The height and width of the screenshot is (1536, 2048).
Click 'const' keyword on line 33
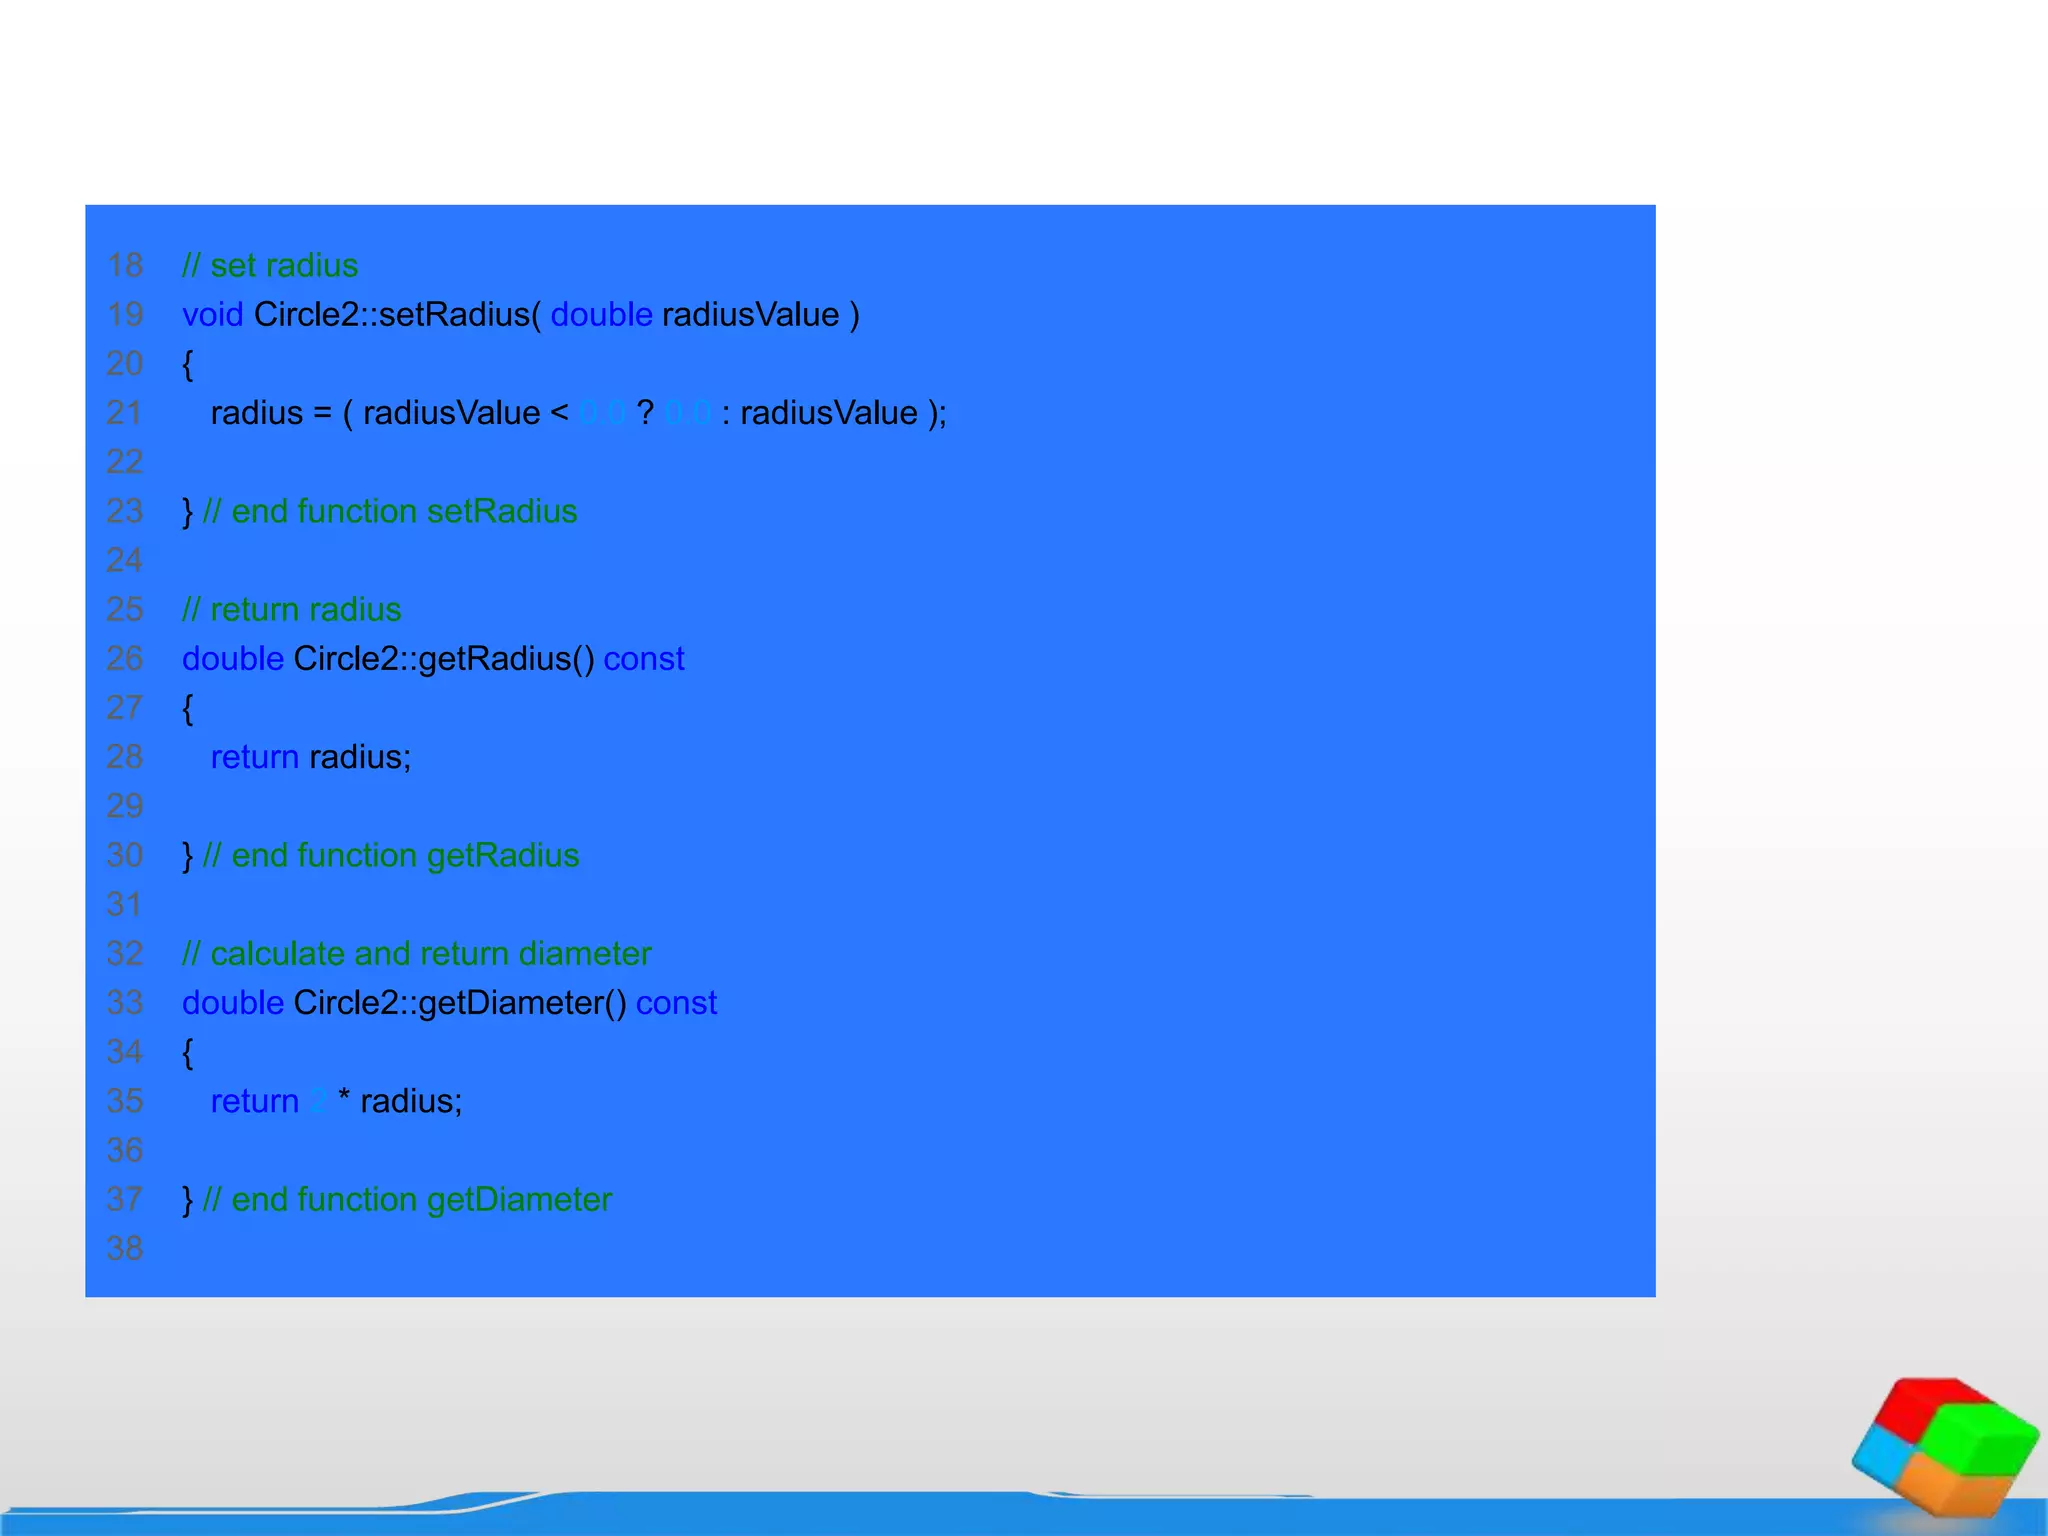coord(676,1003)
